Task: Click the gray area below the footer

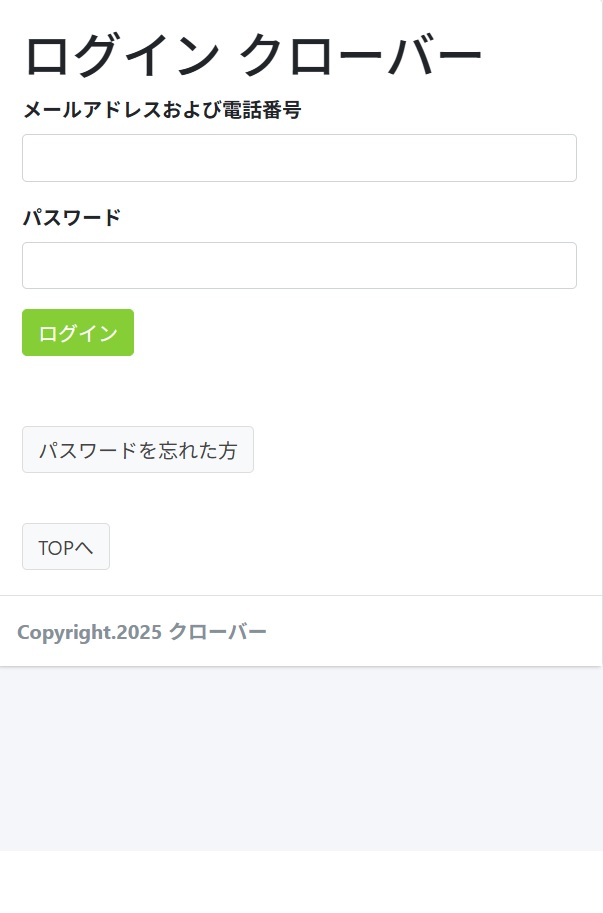Action: [x=300, y=760]
